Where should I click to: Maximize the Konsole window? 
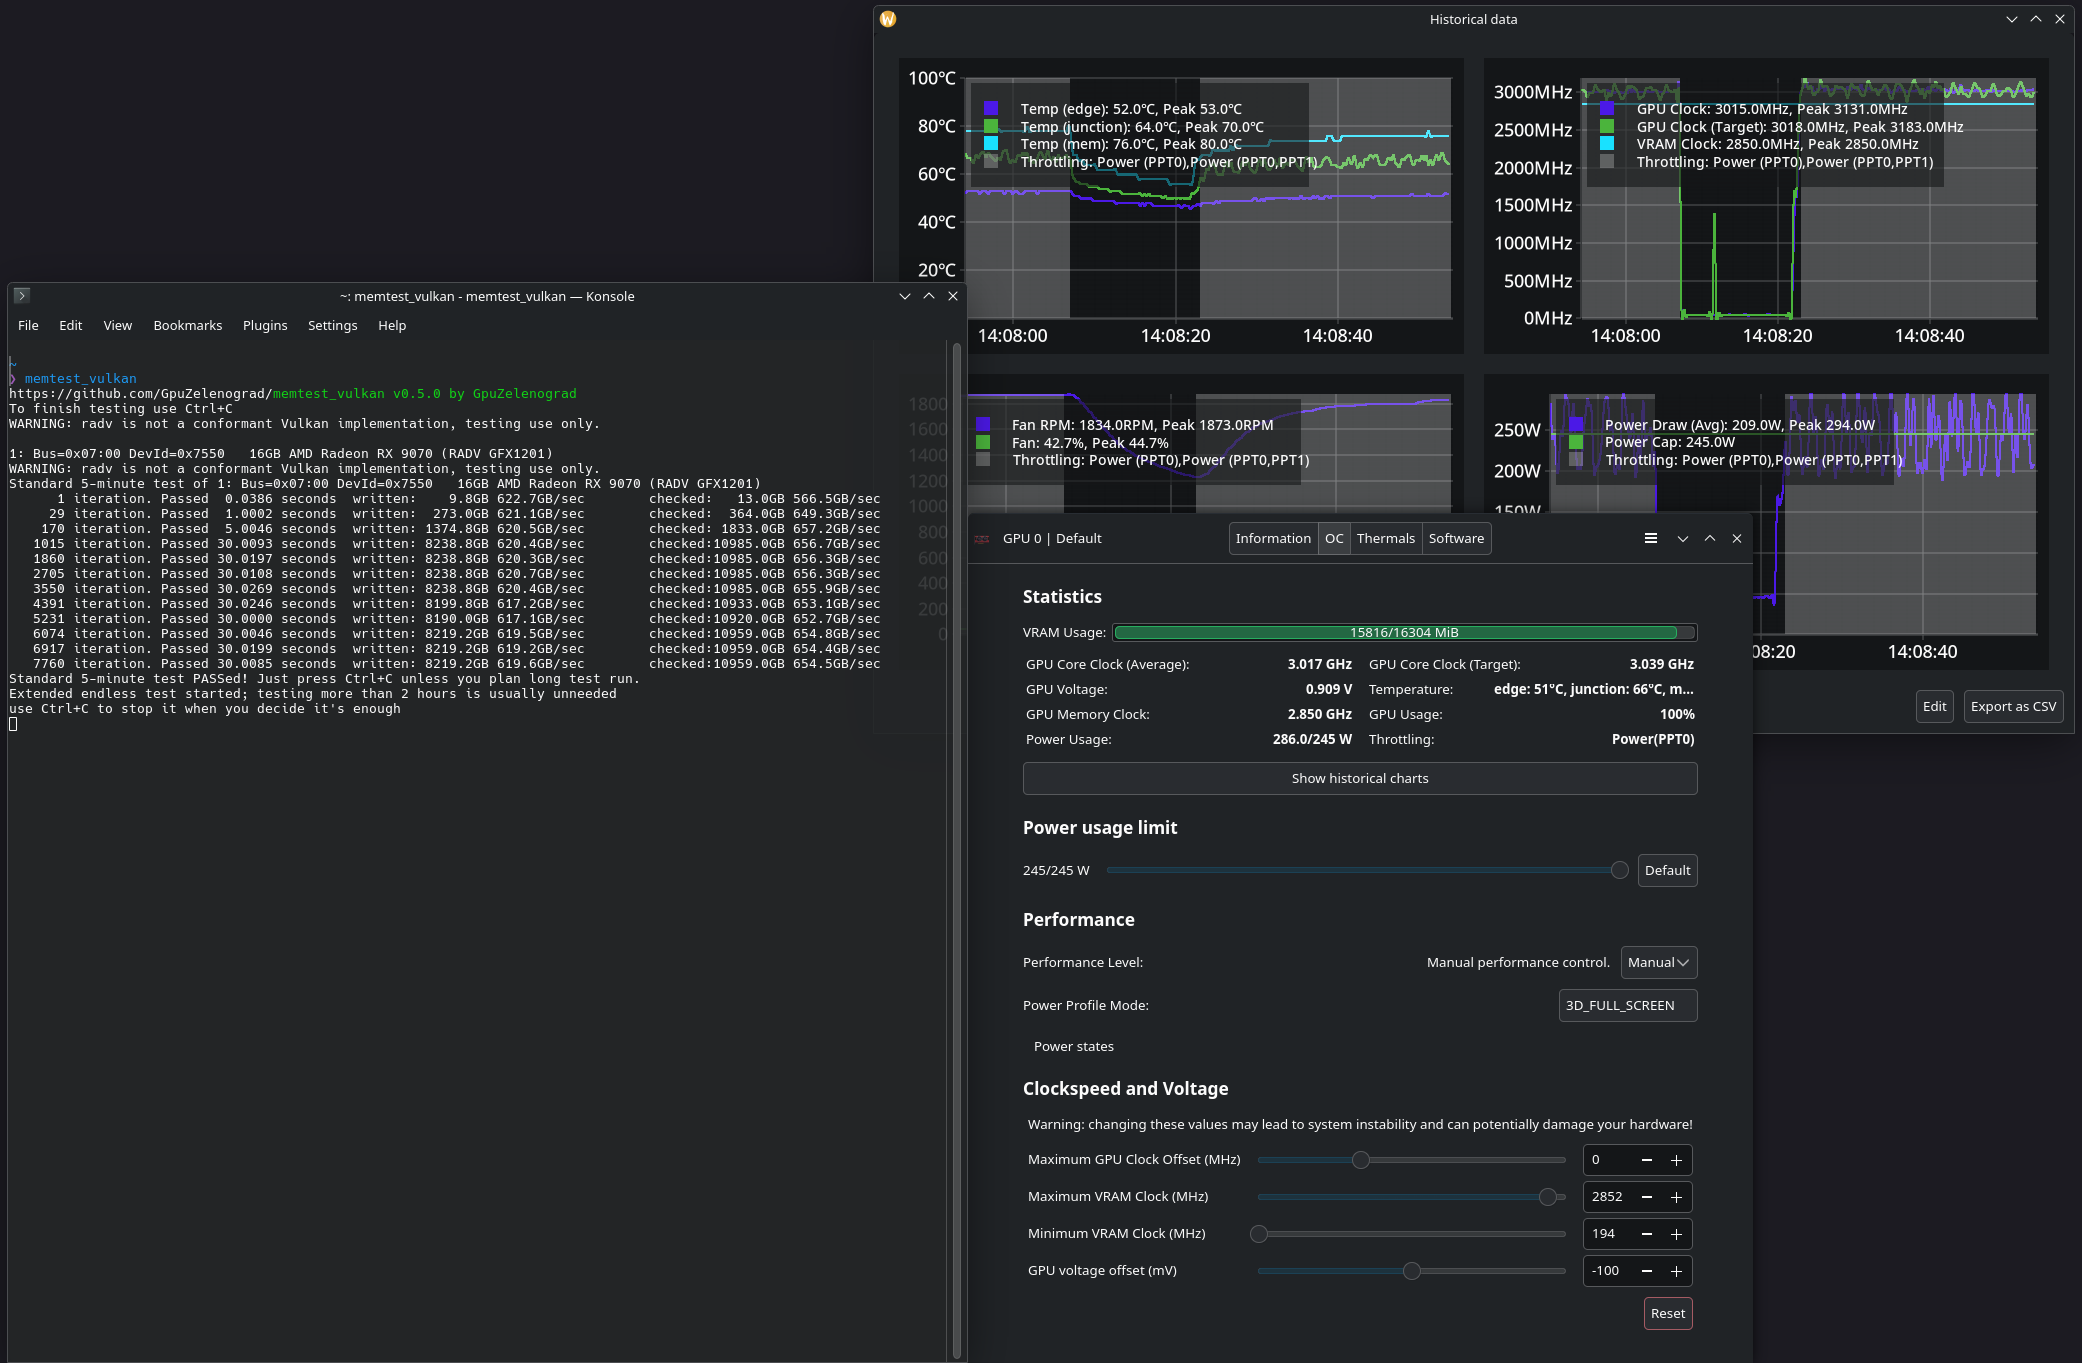929,296
